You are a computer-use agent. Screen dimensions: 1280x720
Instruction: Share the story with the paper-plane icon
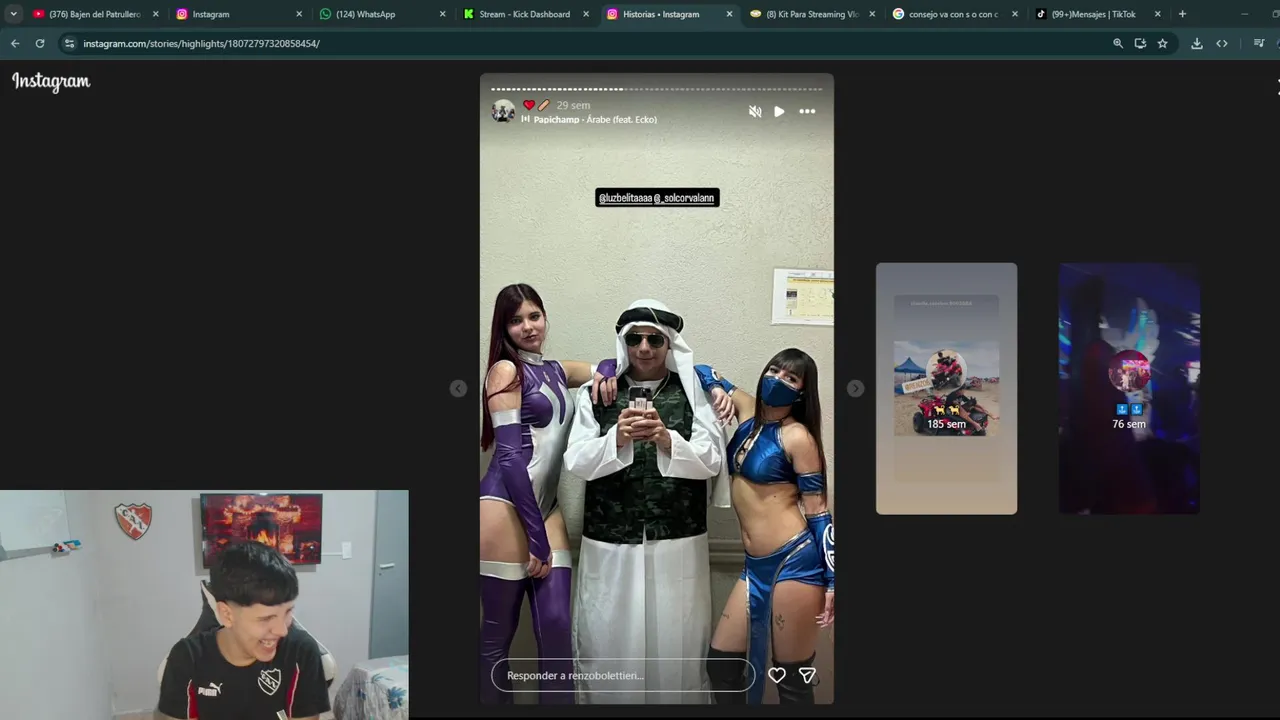click(x=807, y=675)
